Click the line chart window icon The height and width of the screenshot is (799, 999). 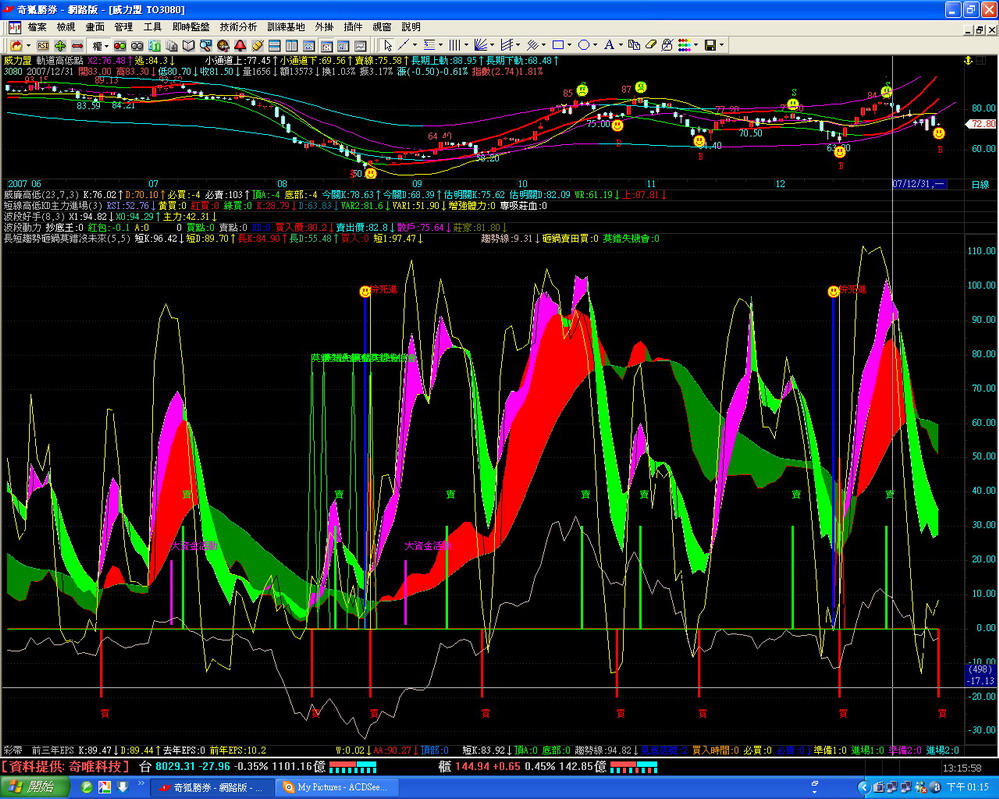pyautogui.click(x=360, y=45)
